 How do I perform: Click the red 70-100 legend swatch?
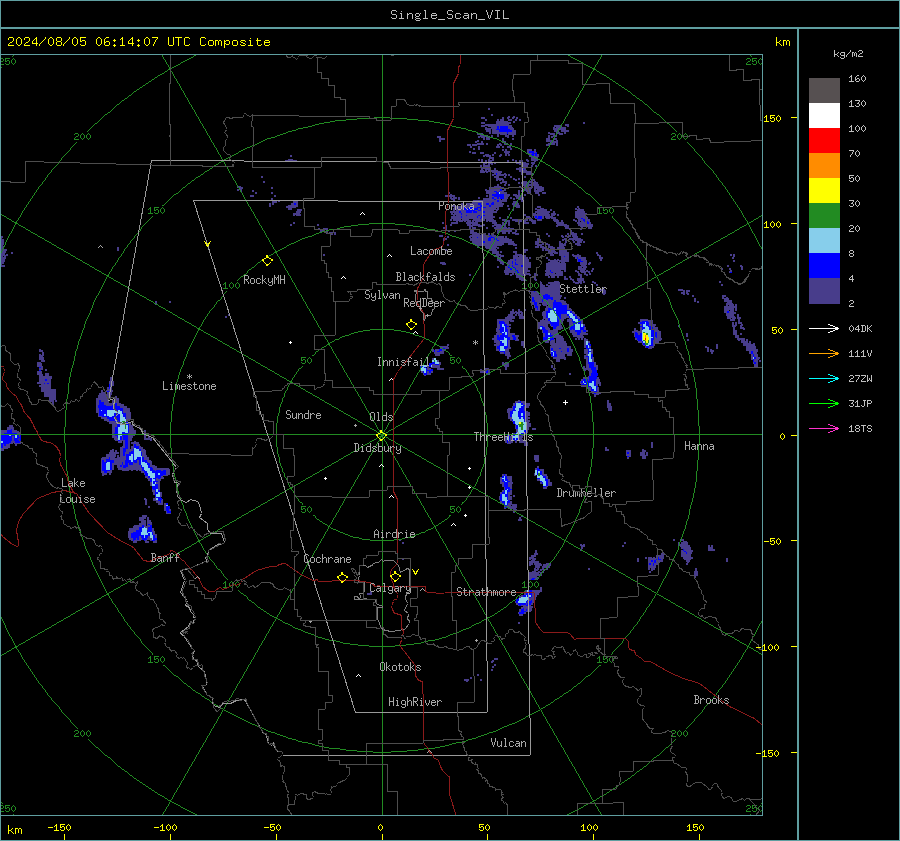click(x=824, y=141)
